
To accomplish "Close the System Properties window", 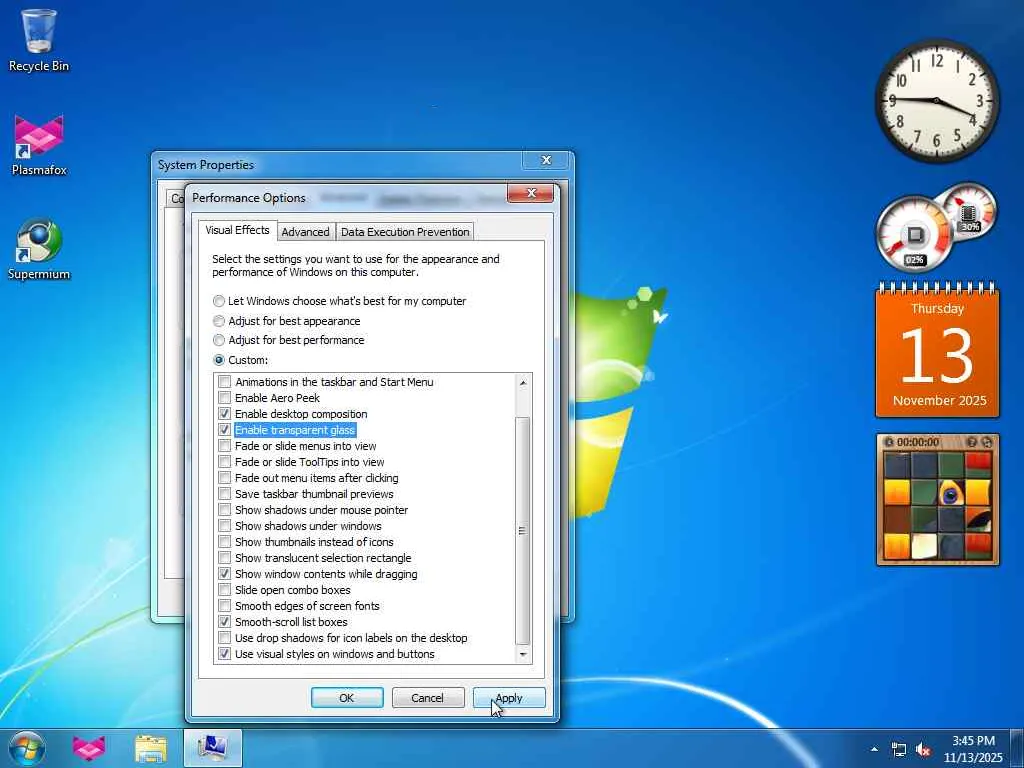I will 547,160.
